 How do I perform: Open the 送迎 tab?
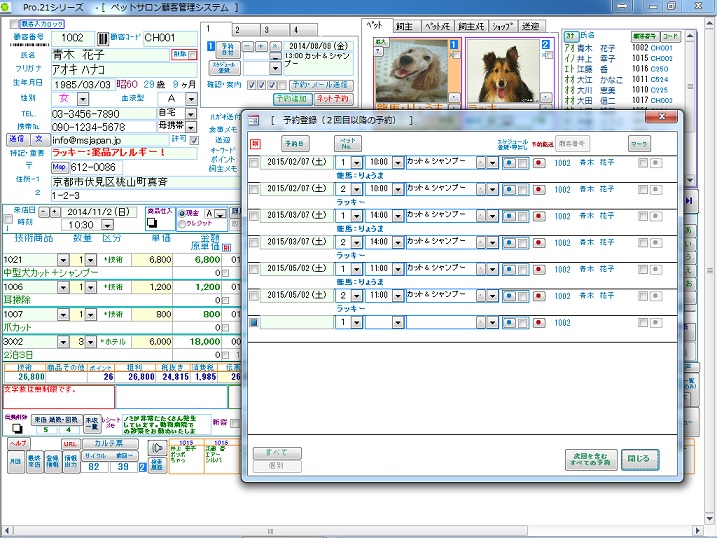[x=530, y=27]
